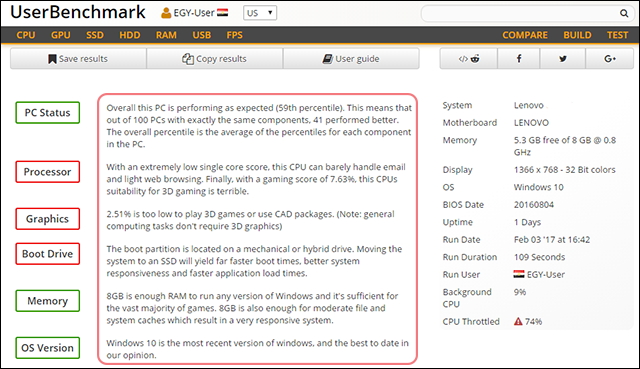Click the '1366 x 768 - 32 Bit colors' value
Image resolution: width=640 pixels, height=369 pixels.
pos(564,170)
